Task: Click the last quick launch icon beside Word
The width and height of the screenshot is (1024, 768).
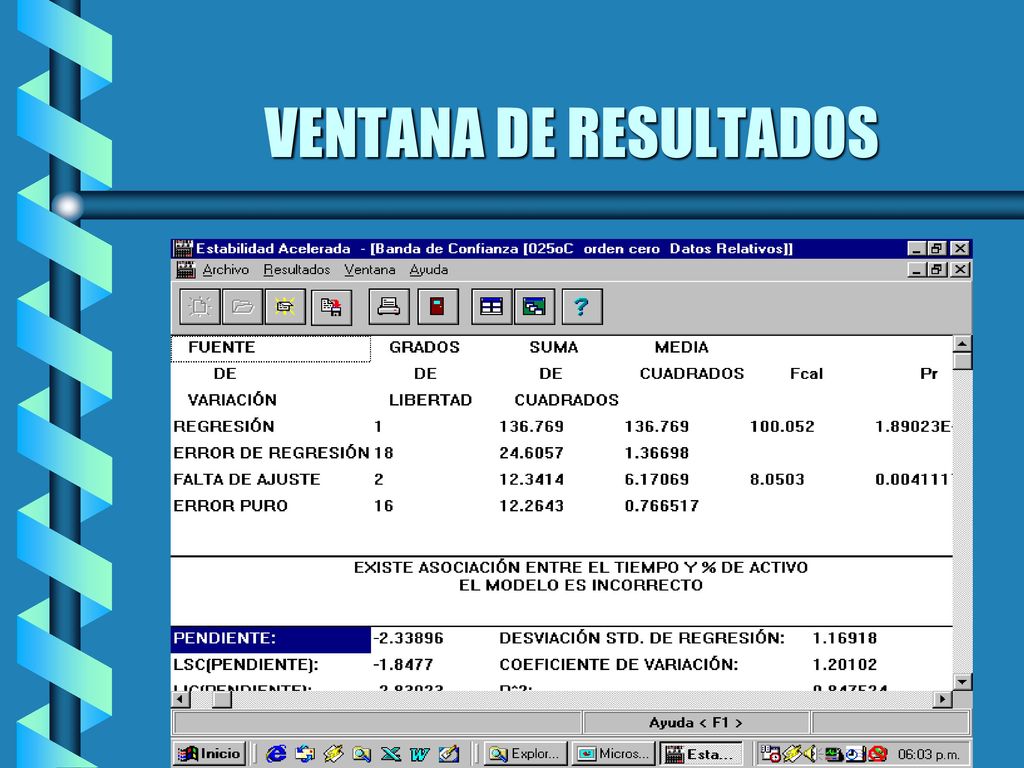Action: [x=449, y=754]
